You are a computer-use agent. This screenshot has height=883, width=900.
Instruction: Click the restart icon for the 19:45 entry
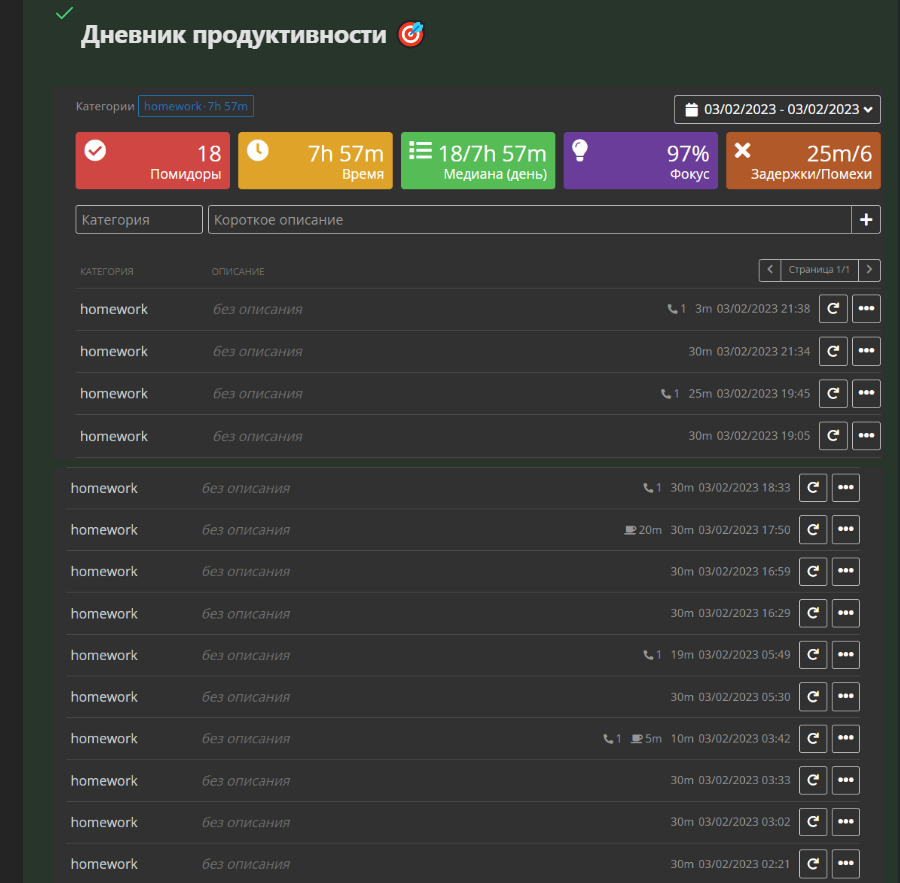(x=833, y=394)
